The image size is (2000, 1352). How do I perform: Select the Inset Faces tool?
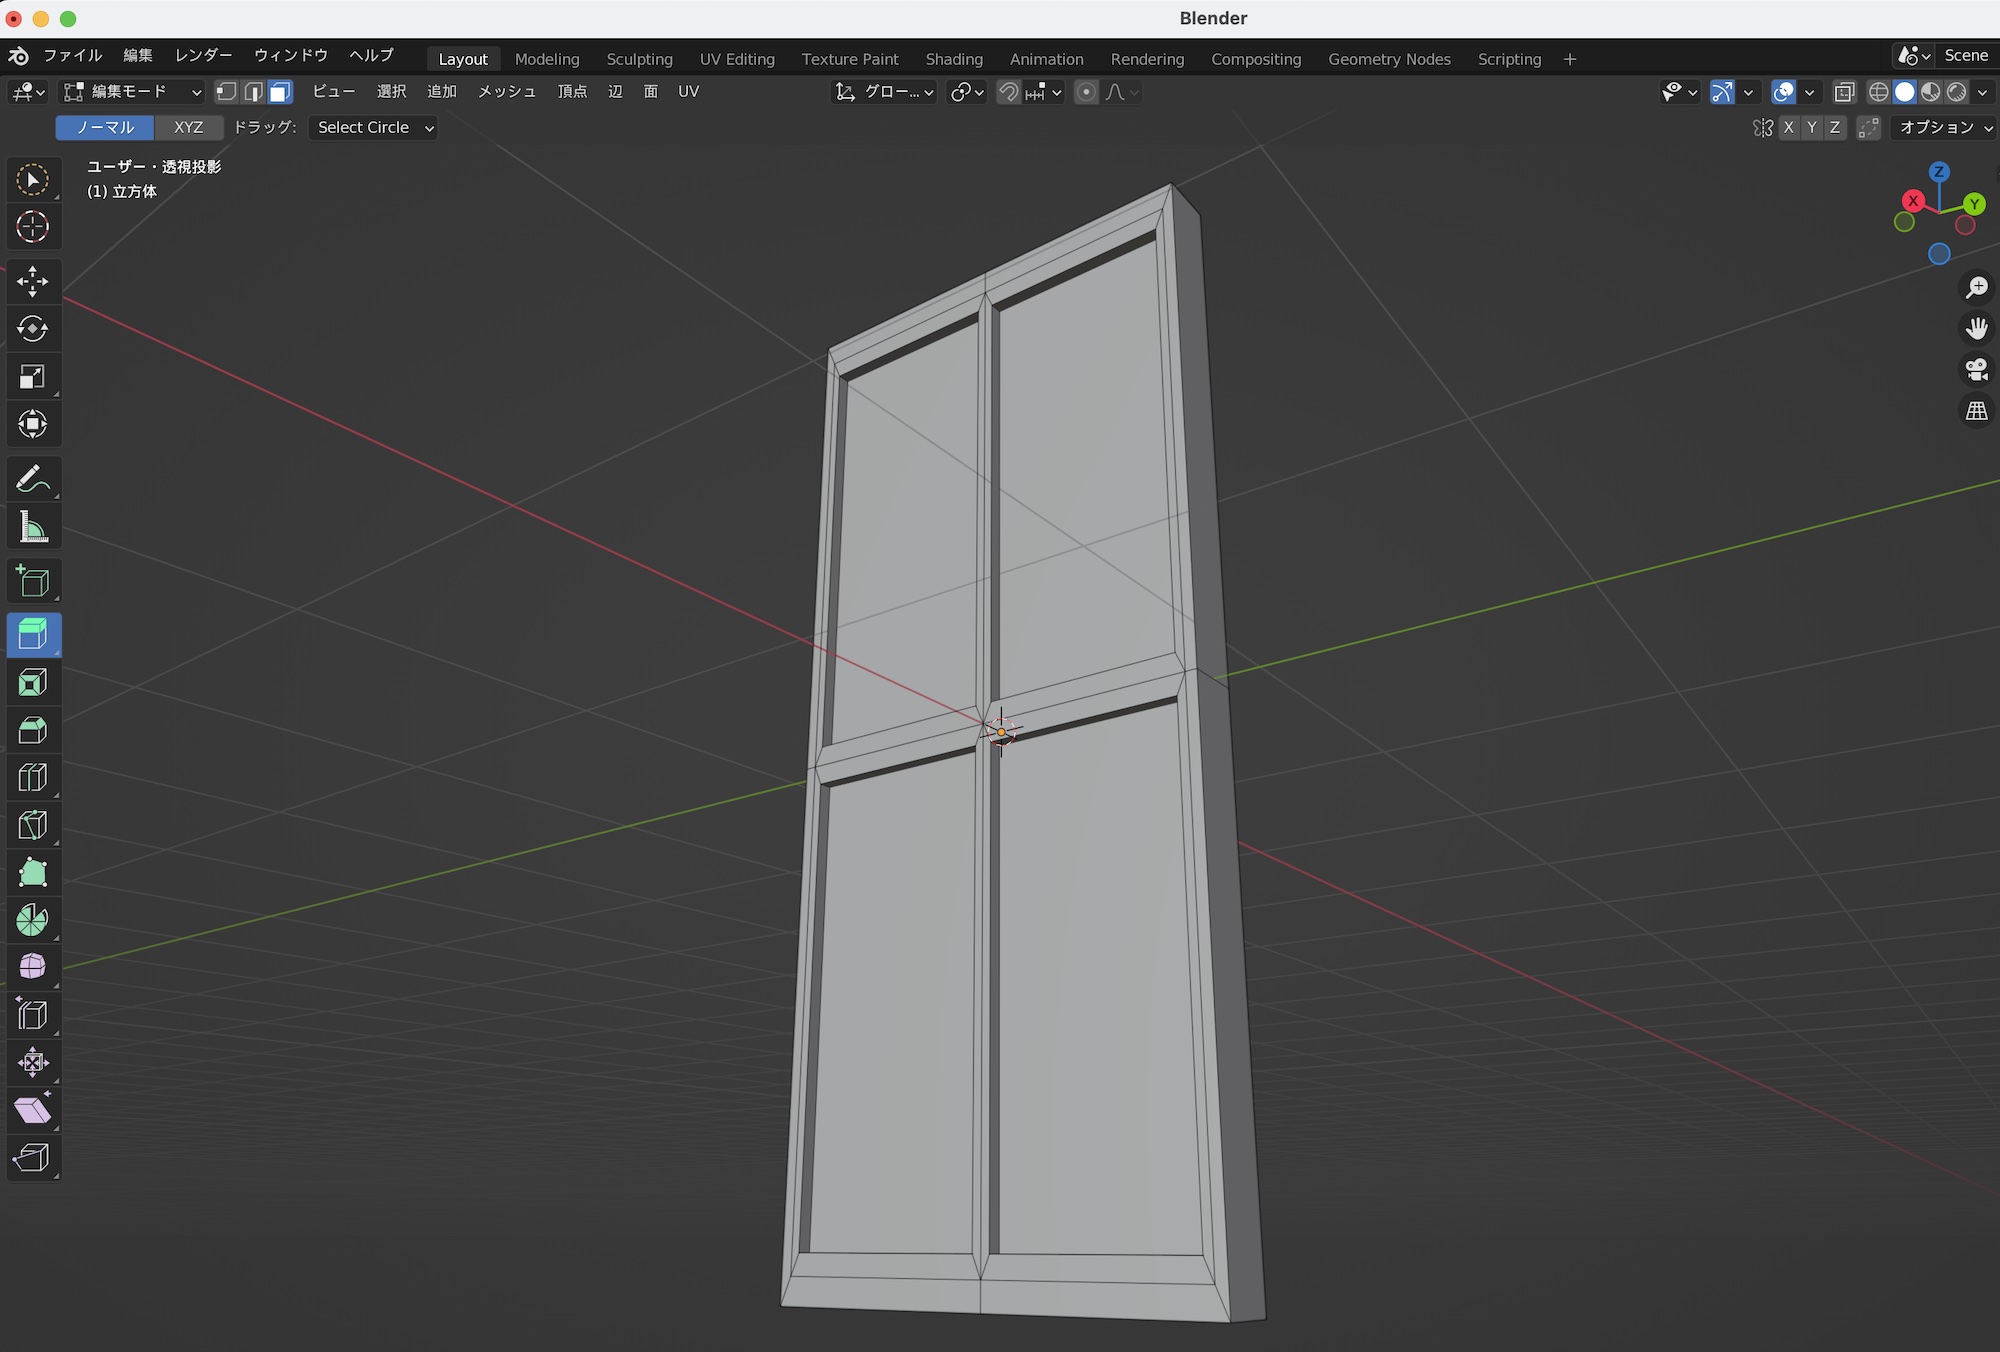32,683
